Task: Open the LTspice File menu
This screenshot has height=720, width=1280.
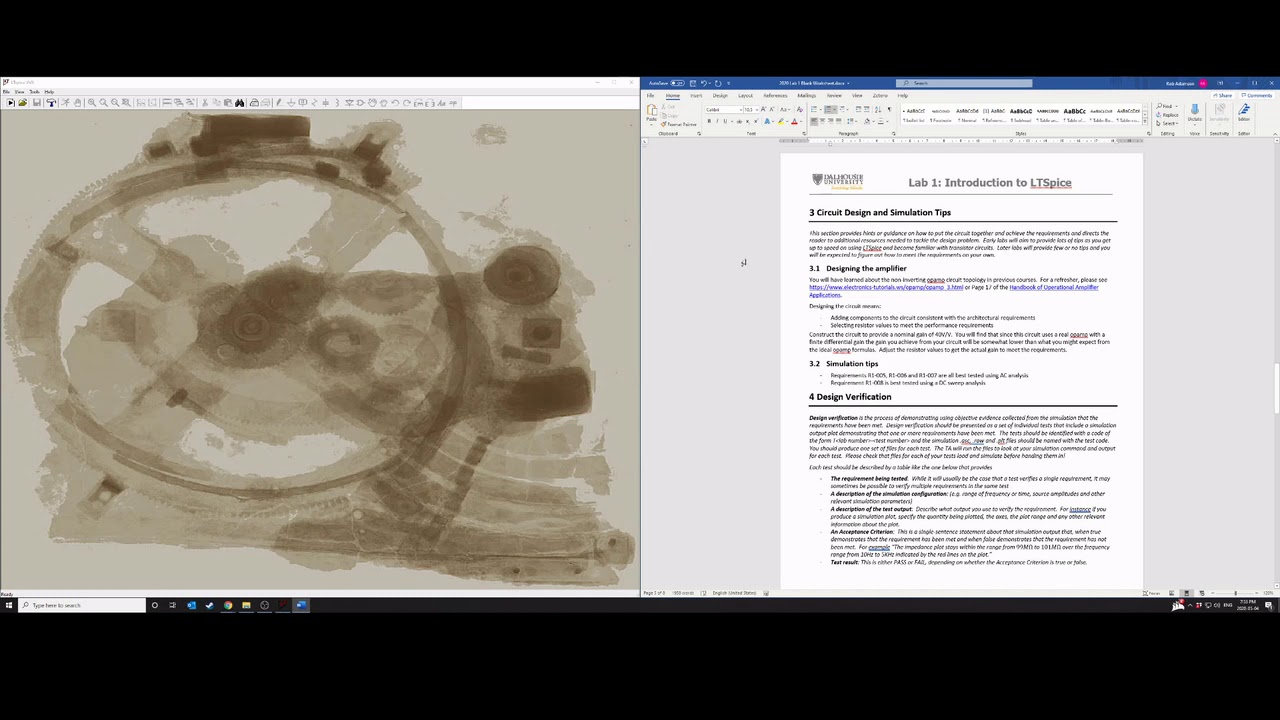Action: click(x=6, y=92)
